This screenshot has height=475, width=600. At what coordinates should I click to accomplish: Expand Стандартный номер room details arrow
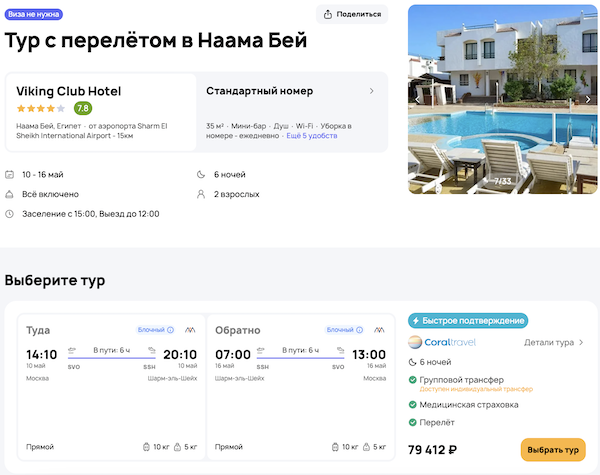(x=371, y=91)
